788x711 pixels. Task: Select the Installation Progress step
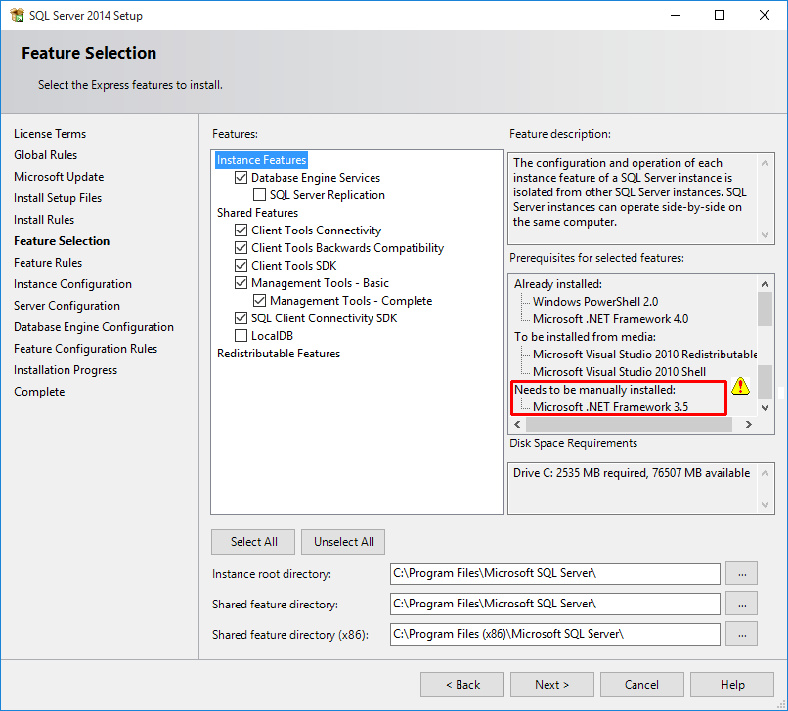(x=65, y=370)
